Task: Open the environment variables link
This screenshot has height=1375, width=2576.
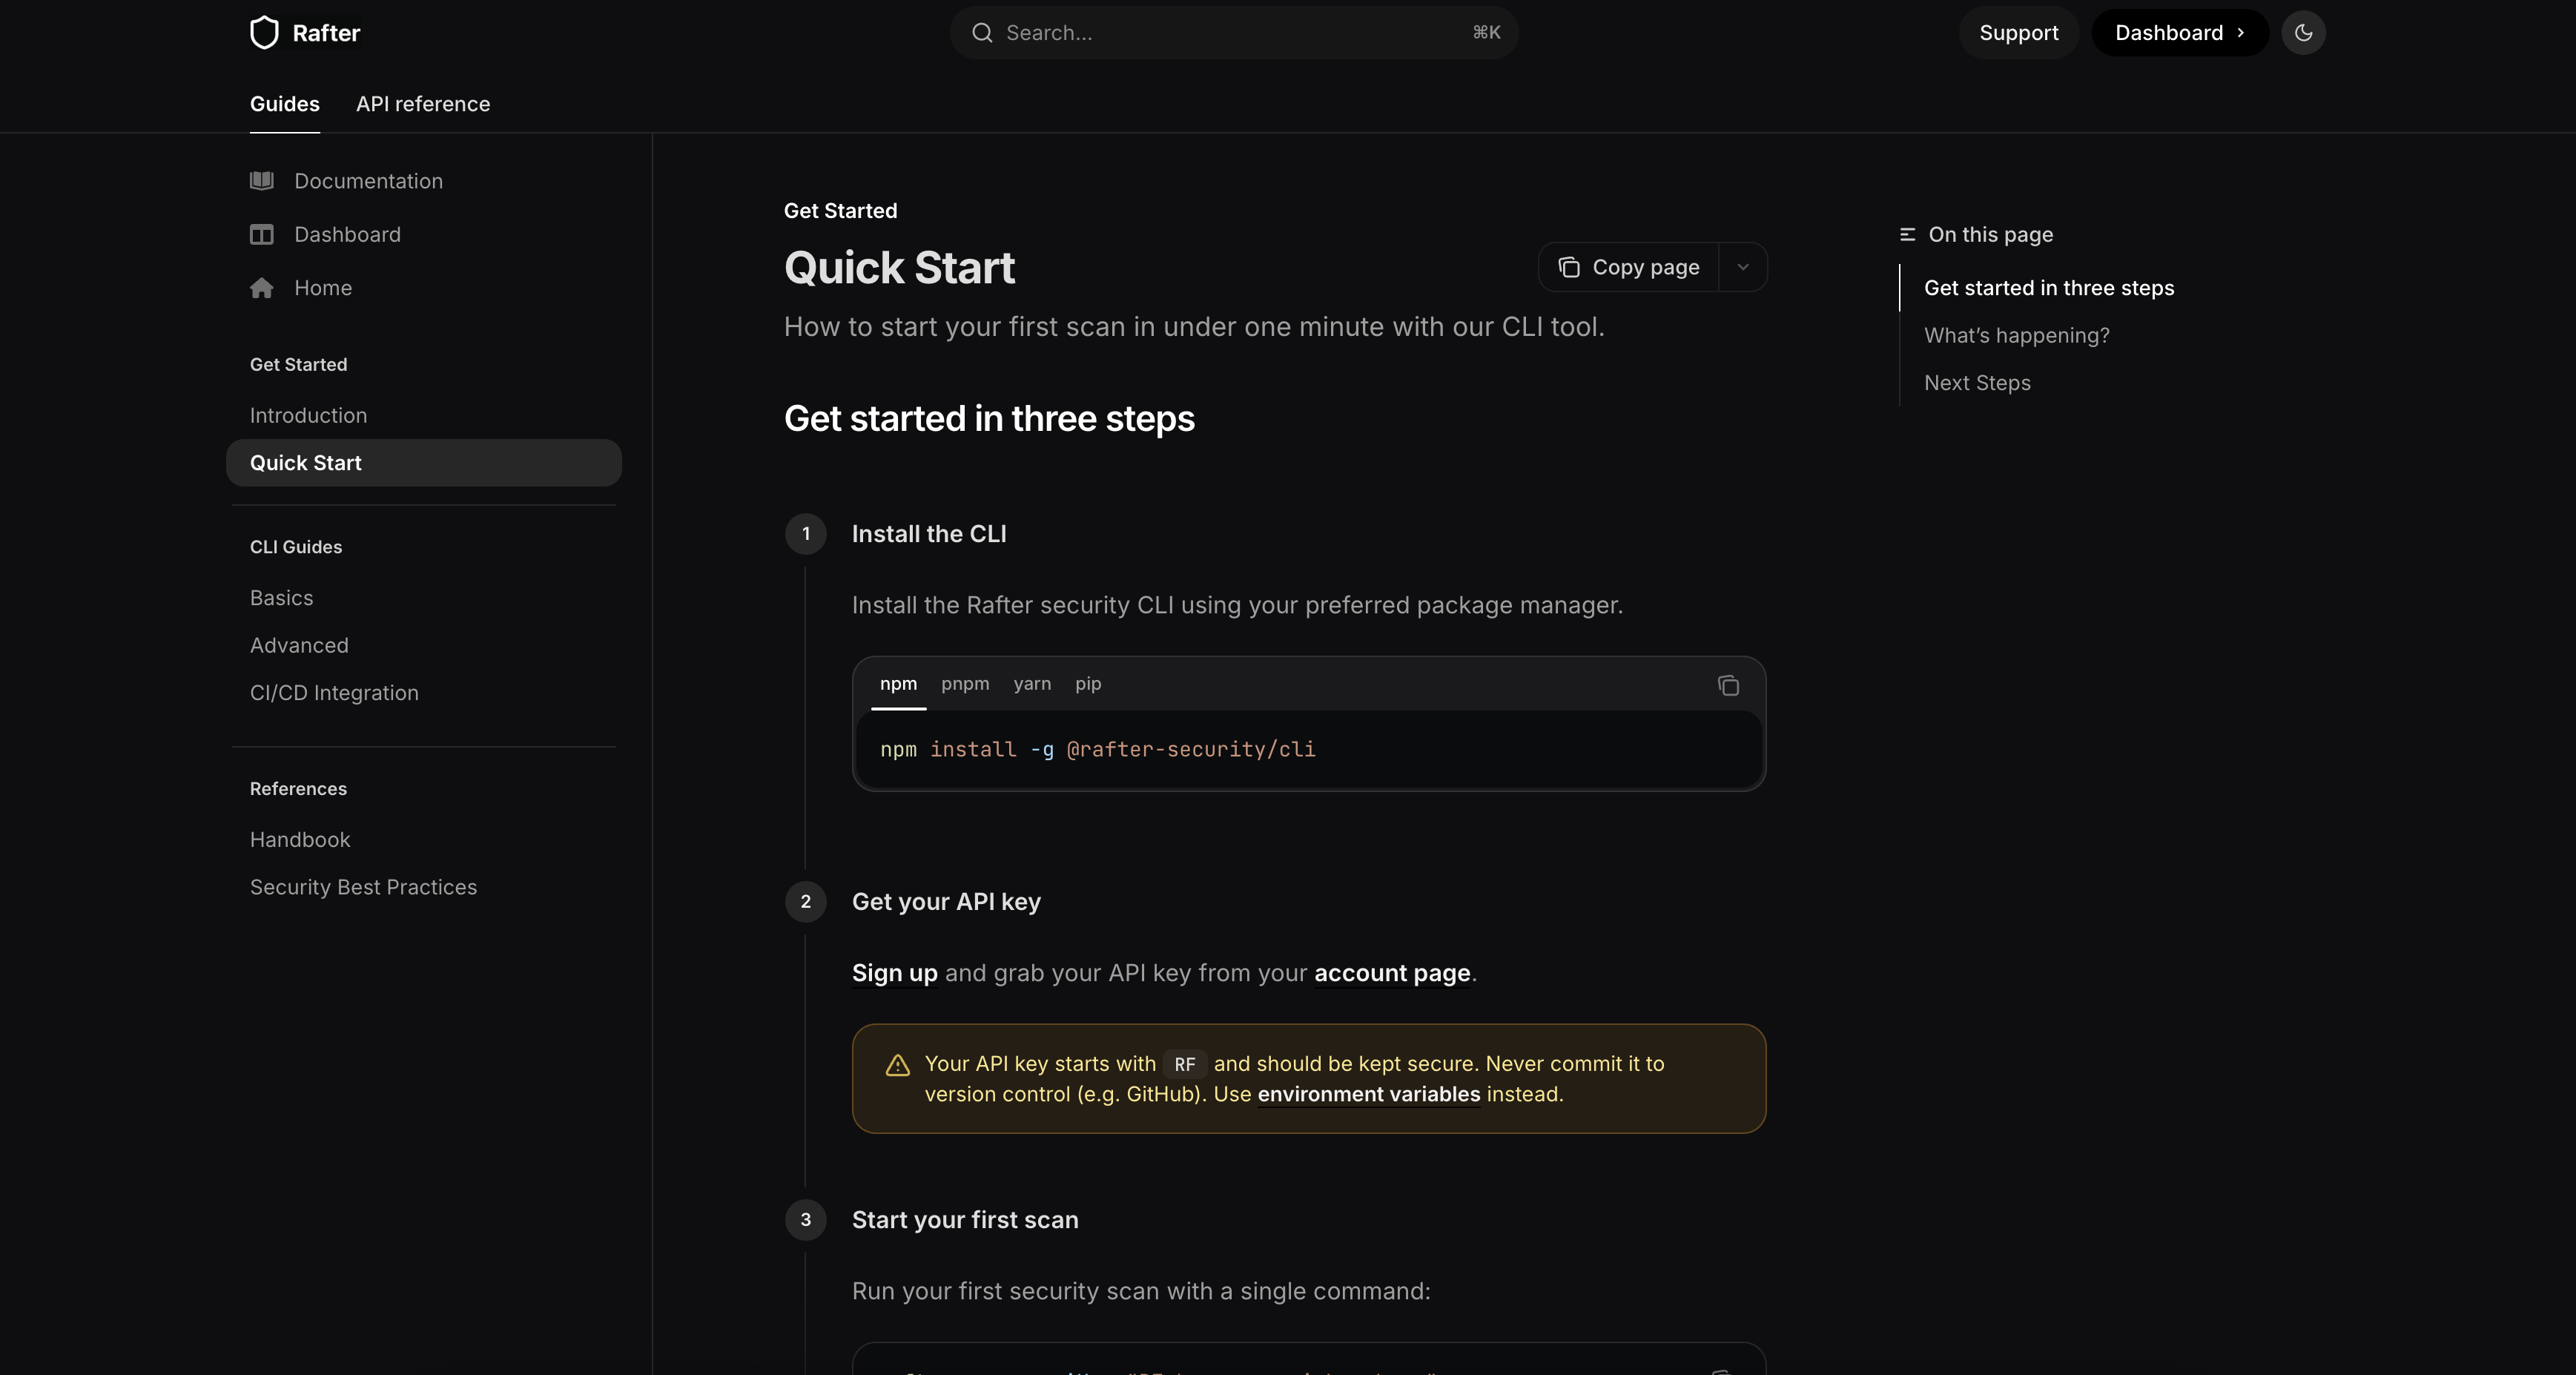Action: coord(1368,1094)
